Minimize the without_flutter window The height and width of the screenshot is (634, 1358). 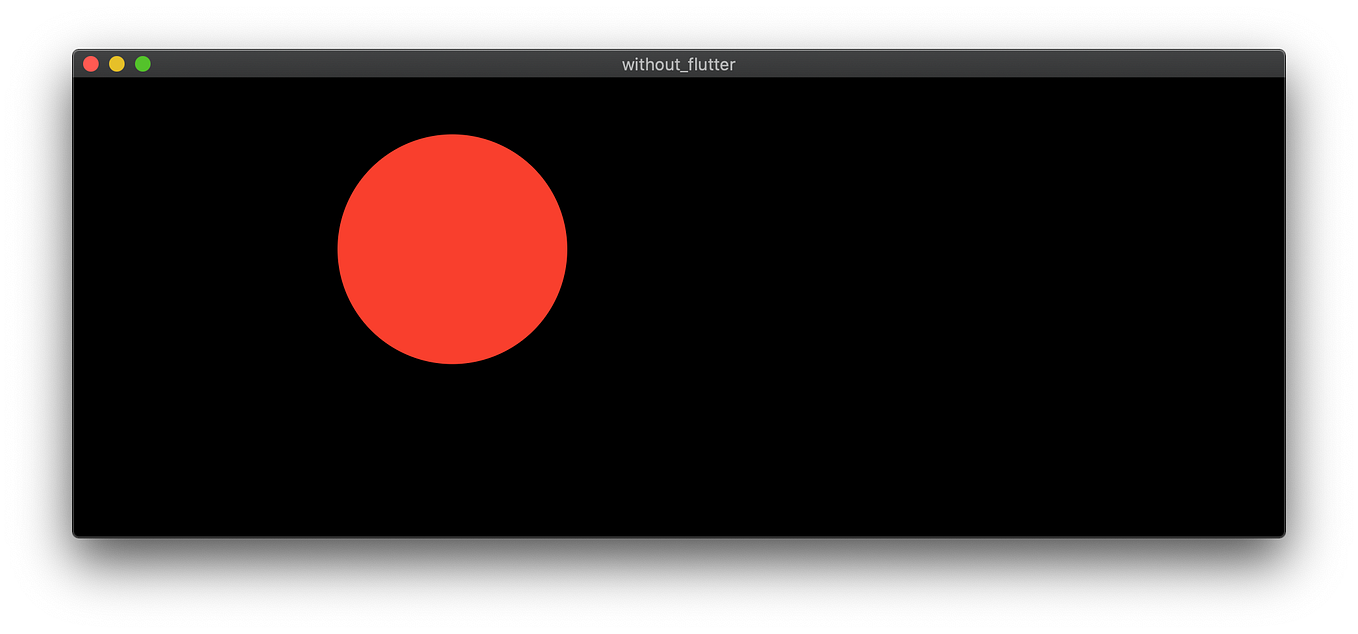tap(117, 63)
